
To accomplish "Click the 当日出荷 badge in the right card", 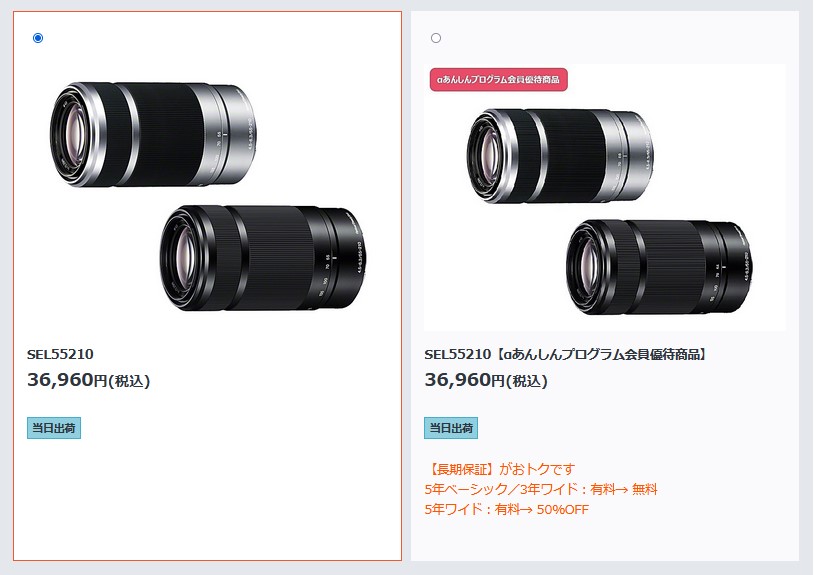I will point(451,428).
